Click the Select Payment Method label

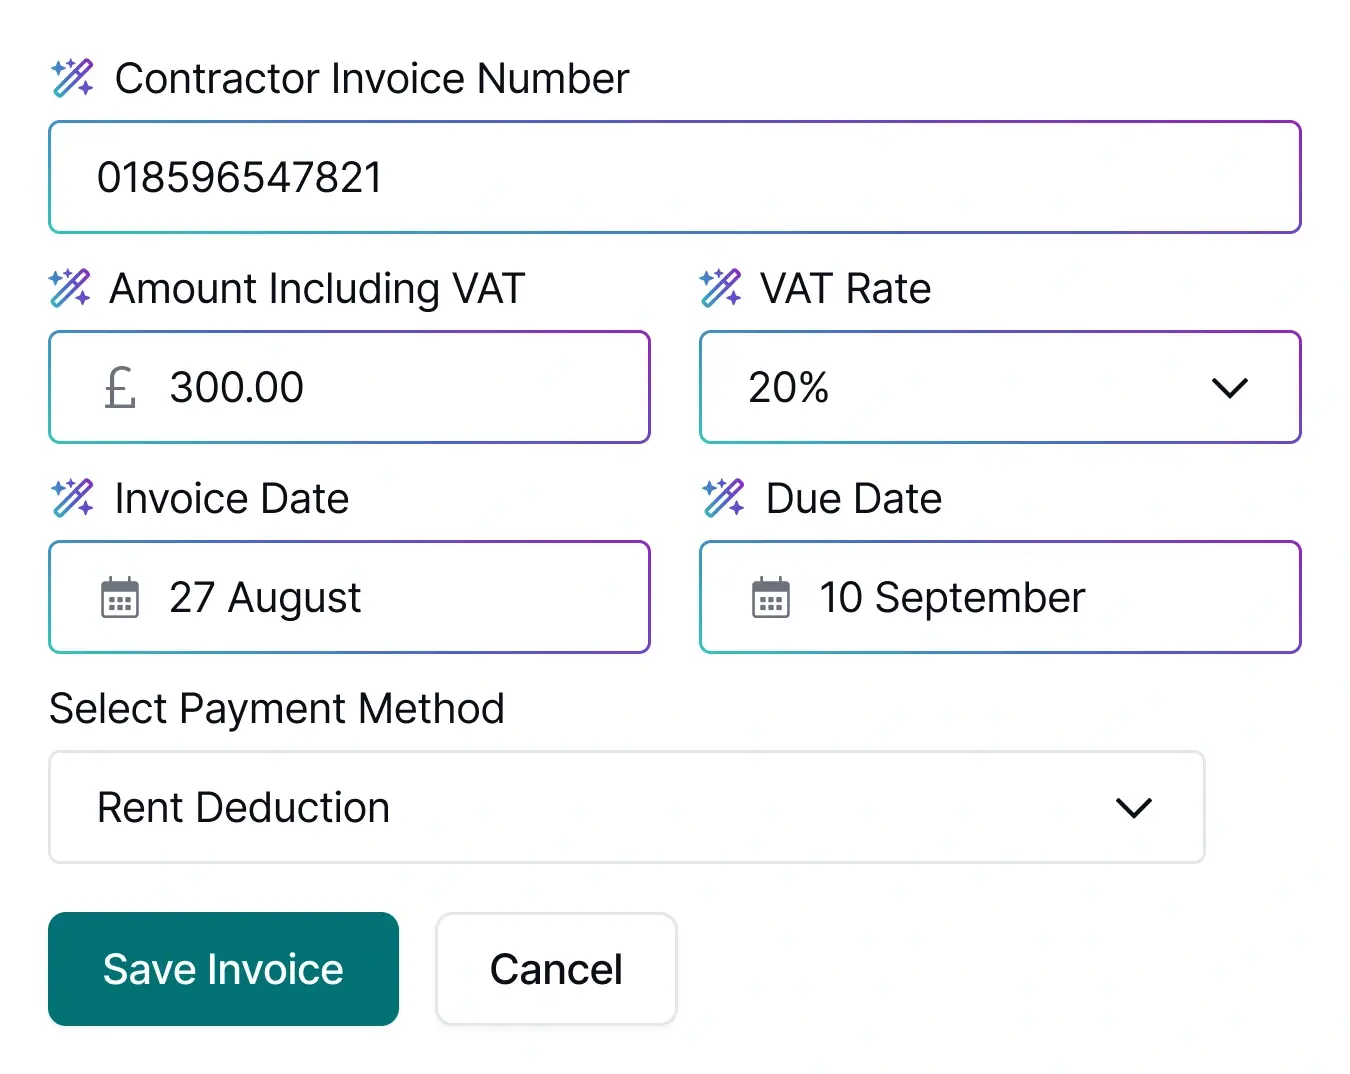(277, 708)
